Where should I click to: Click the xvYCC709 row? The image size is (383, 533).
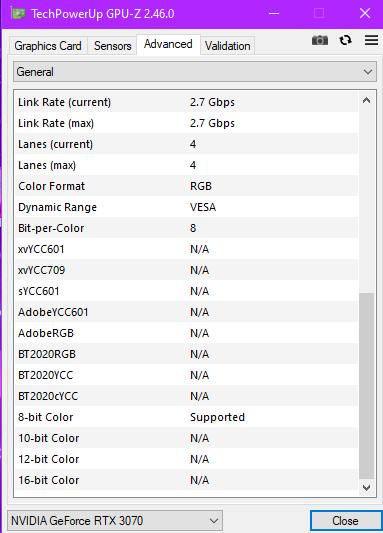(187, 270)
